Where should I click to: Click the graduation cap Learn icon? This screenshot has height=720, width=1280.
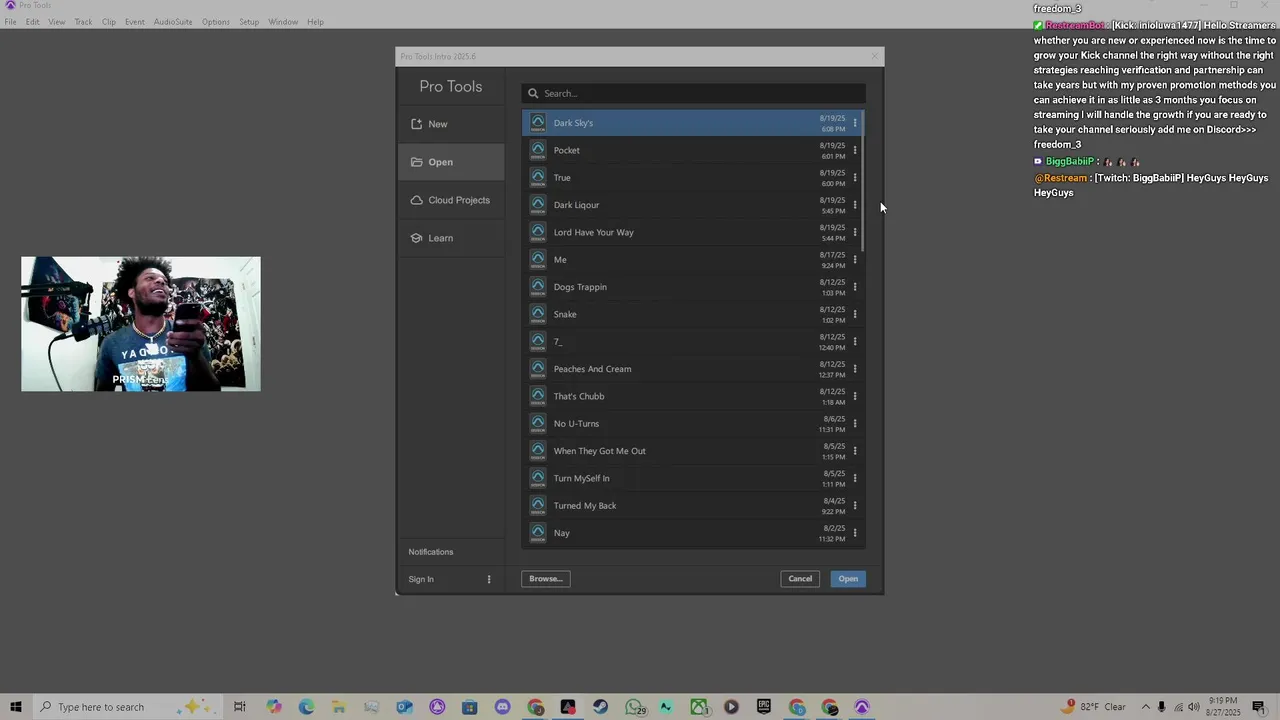pos(417,238)
